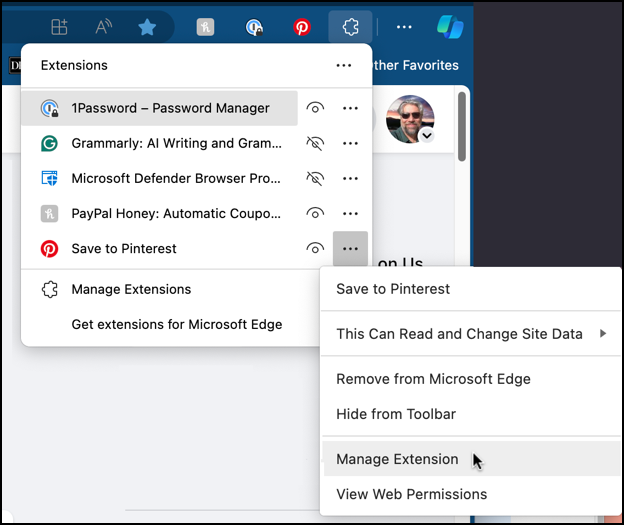Expand This Can Read and Change Site Data arrow

point(603,333)
